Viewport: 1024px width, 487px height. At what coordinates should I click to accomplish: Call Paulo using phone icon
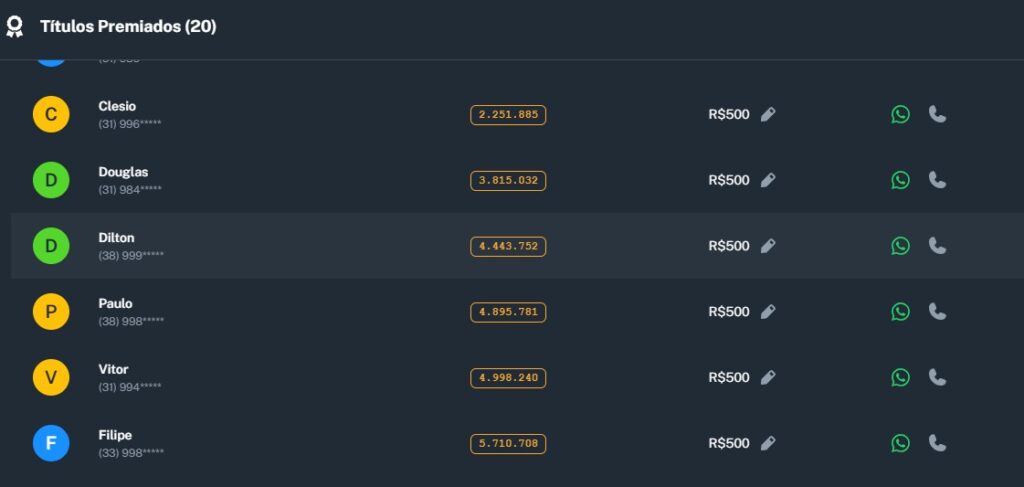click(937, 312)
